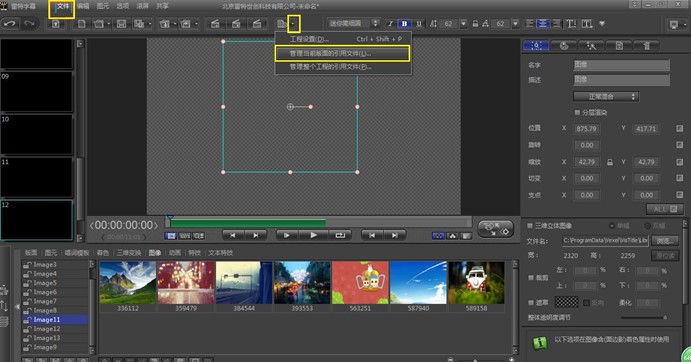This screenshot has height=362, width=691.
Task: Open the 文件 menu
Action: click(x=63, y=7)
